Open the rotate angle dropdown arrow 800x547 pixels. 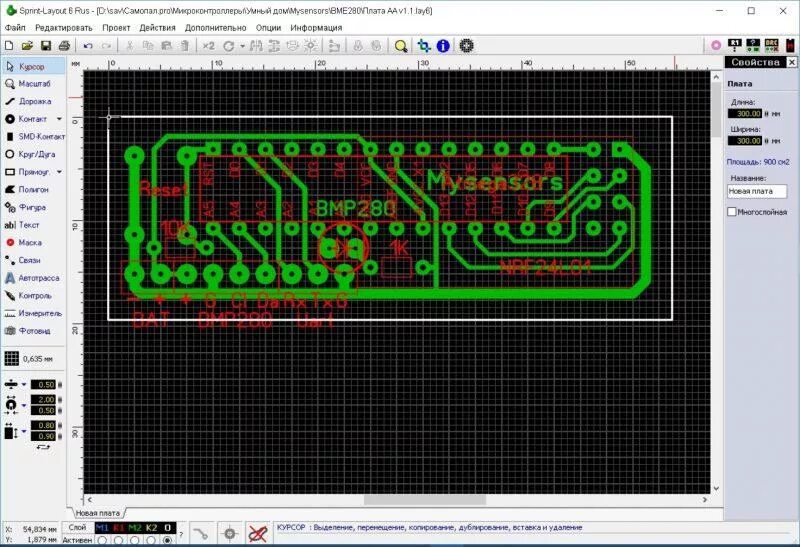click(x=242, y=46)
